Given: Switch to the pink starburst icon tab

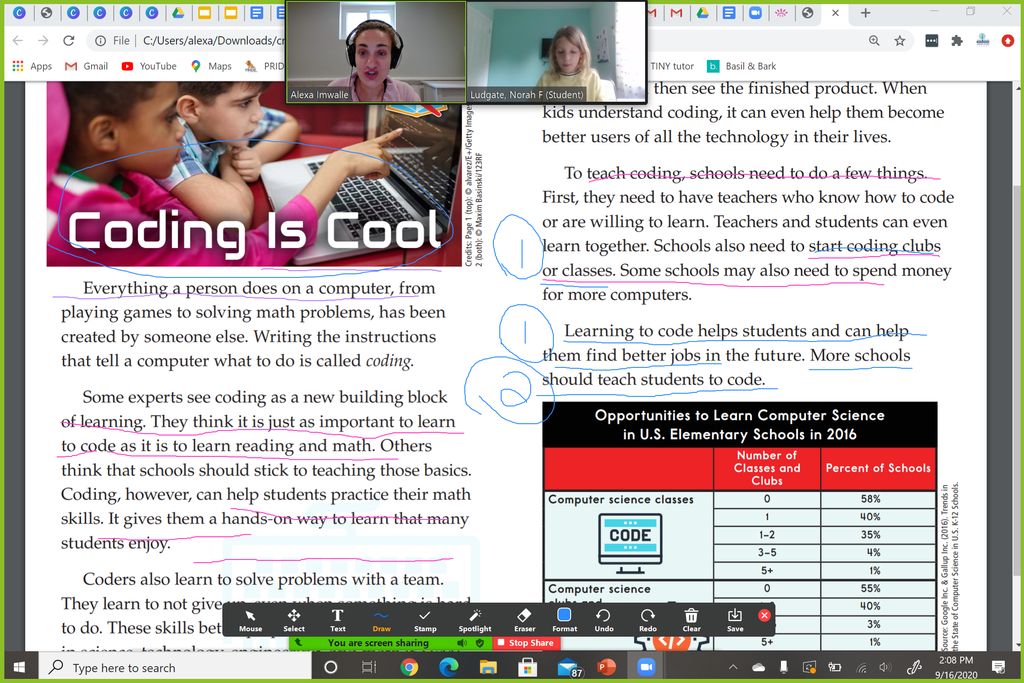Looking at the screenshot, I should pyautogui.click(x=781, y=12).
